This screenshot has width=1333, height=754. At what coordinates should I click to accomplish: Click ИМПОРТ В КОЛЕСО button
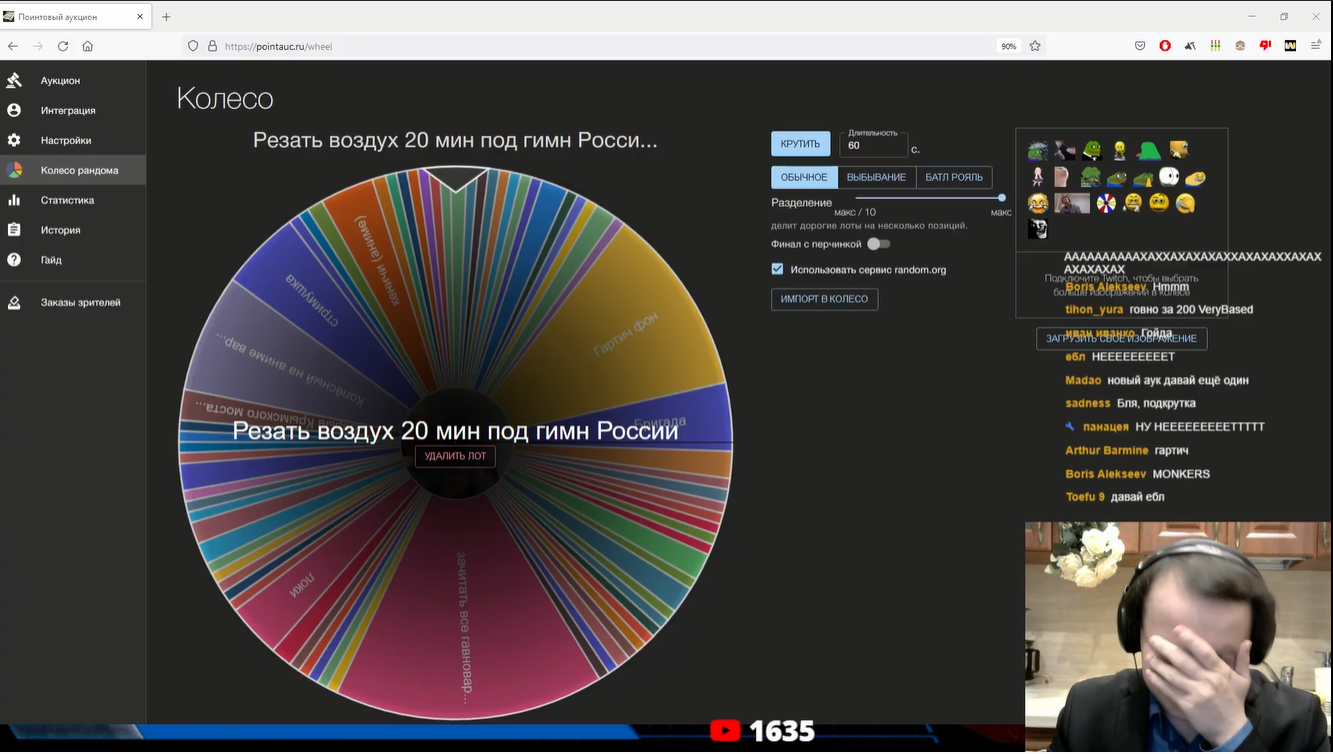(x=824, y=299)
